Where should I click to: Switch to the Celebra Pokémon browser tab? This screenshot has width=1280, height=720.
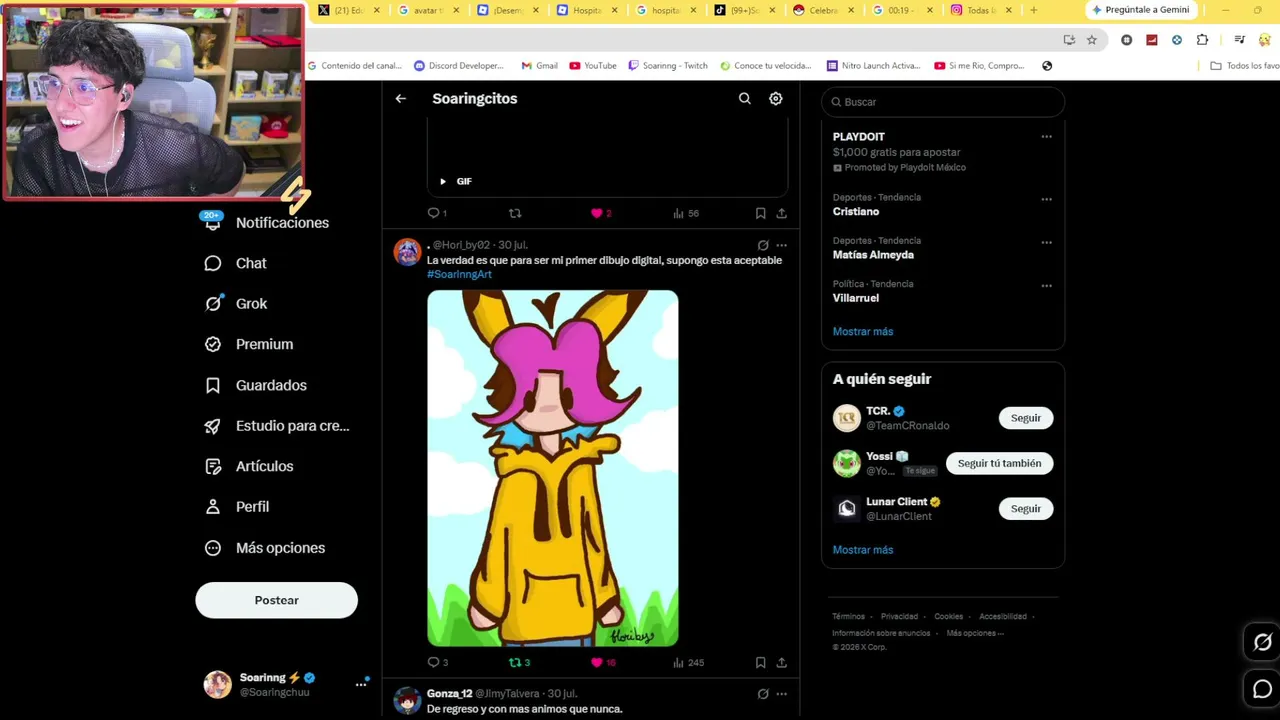click(x=823, y=10)
